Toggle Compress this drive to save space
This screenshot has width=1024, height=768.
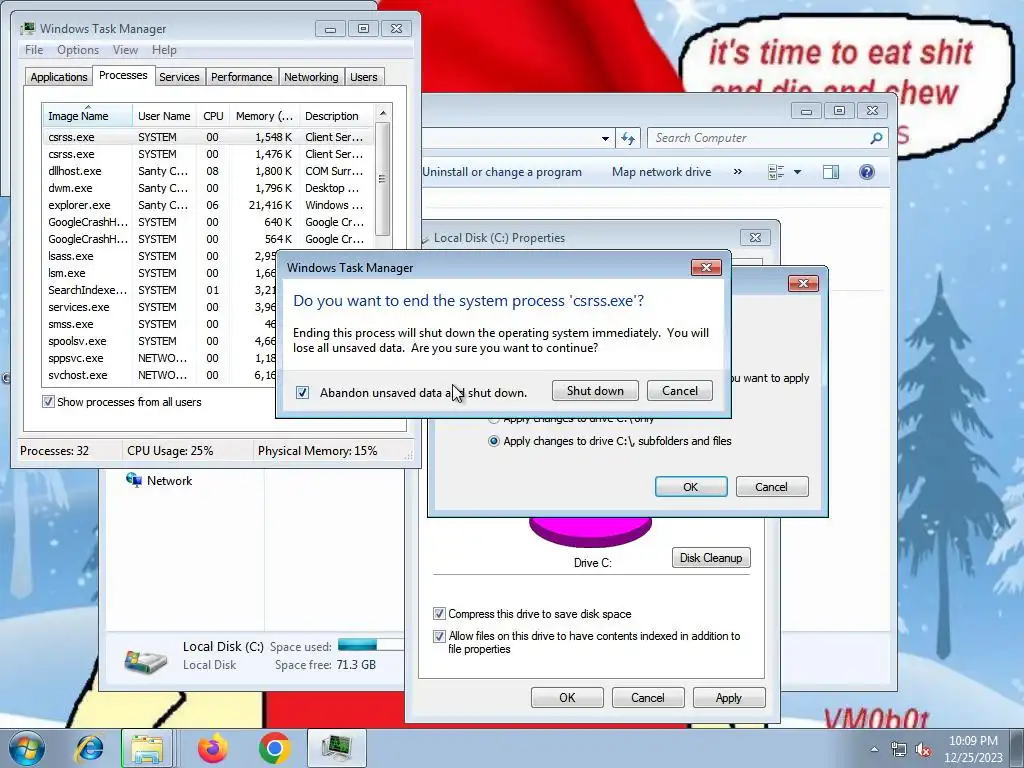[439, 614]
